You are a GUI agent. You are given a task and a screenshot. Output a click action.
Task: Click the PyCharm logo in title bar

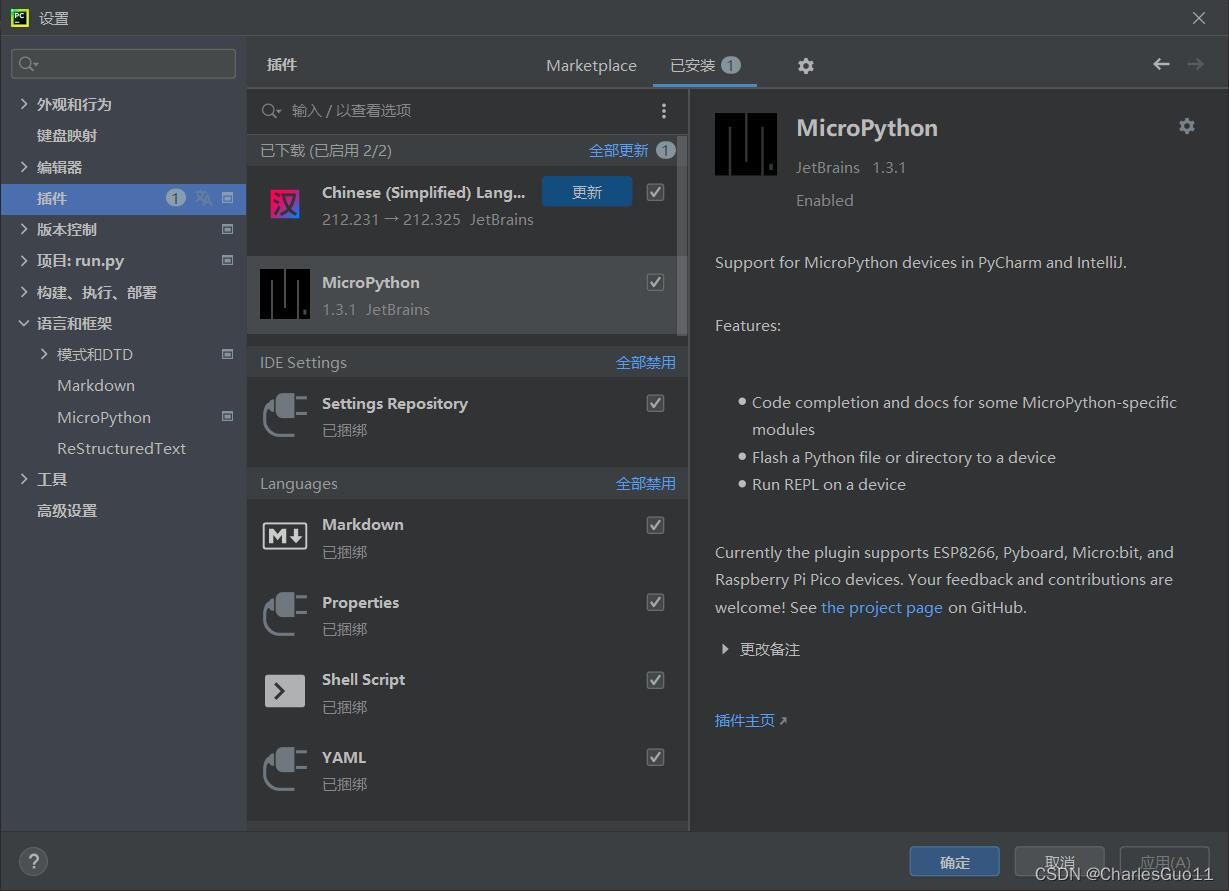[20, 17]
